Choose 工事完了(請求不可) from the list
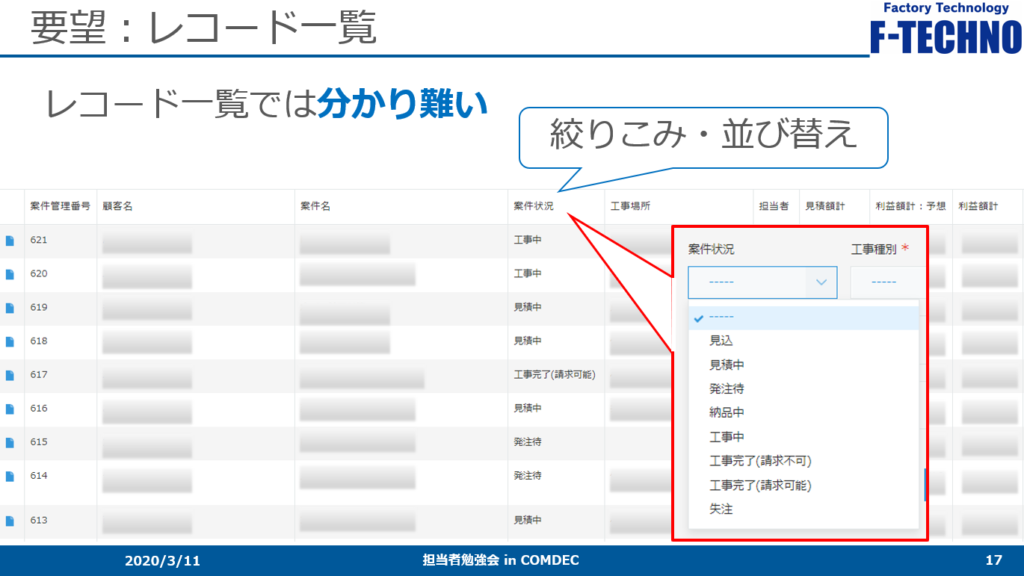The width and height of the screenshot is (1024, 576). point(760,461)
